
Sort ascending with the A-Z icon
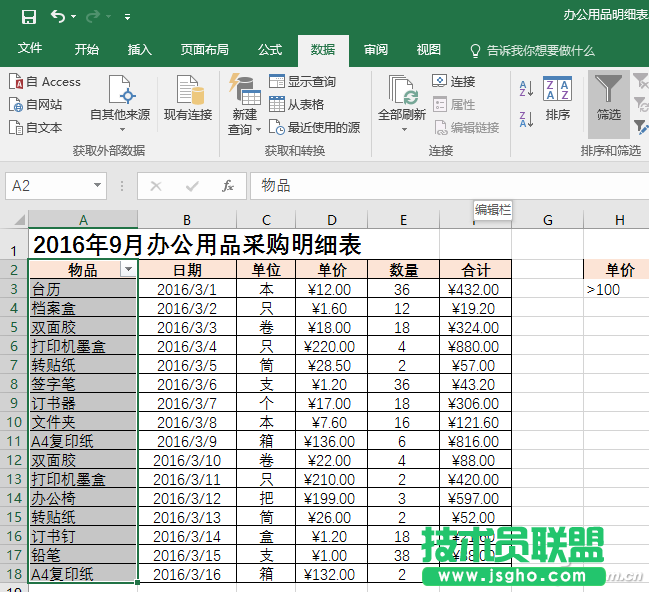pos(527,90)
